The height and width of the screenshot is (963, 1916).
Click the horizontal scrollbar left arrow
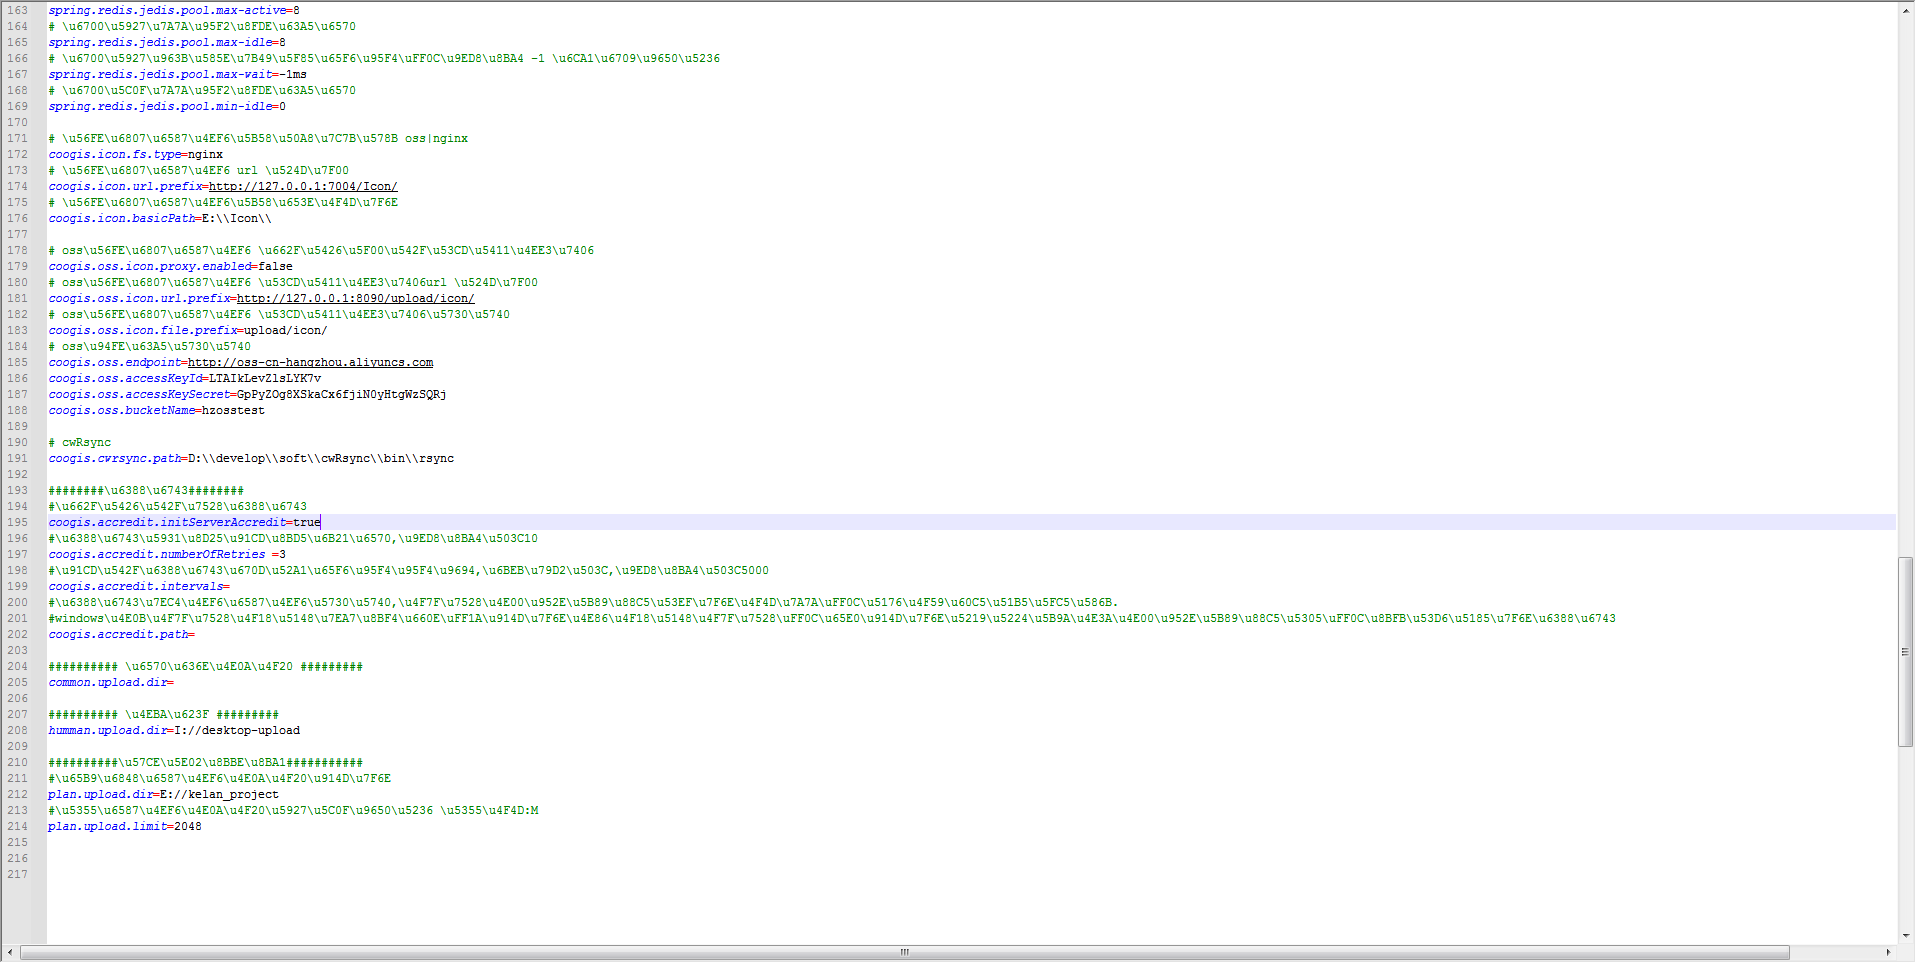tap(11, 952)
